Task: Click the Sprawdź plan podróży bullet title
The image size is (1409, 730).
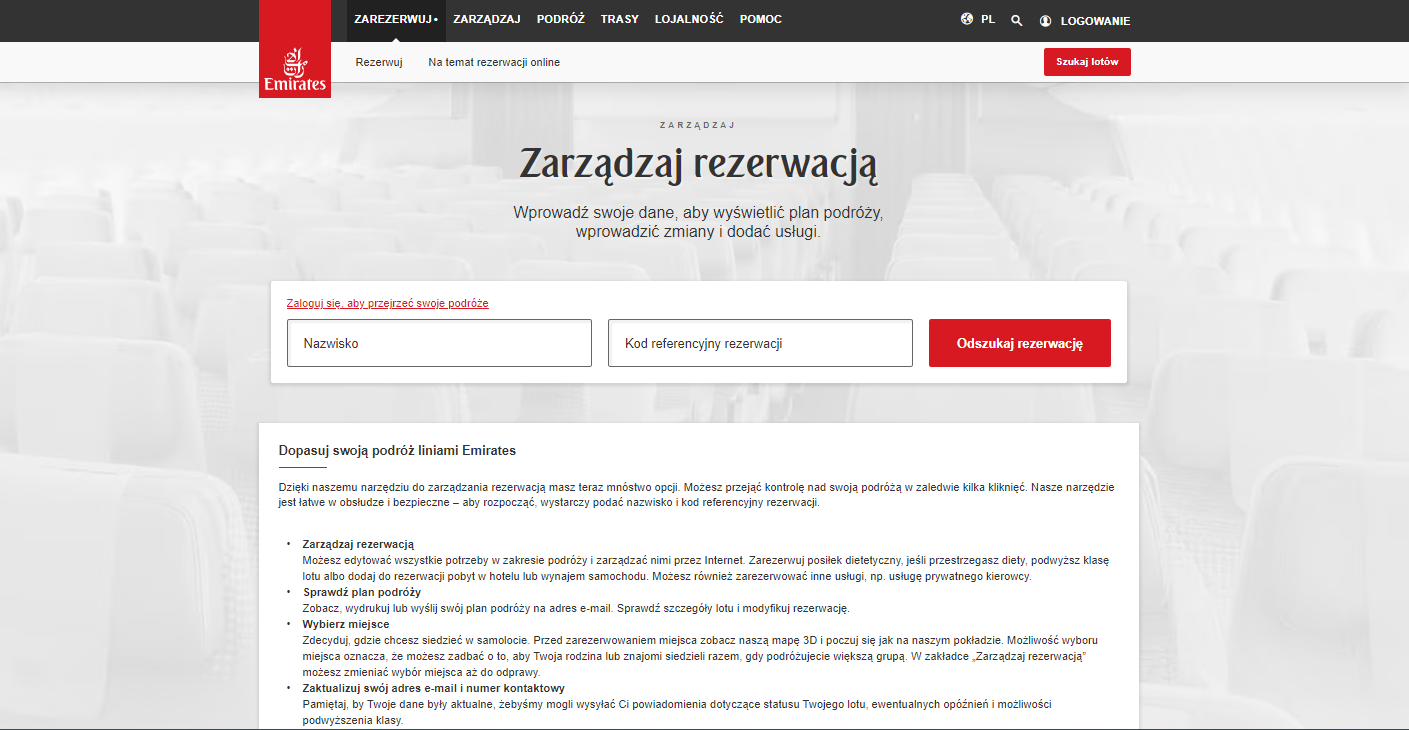Action: click(x=362, y=592)
